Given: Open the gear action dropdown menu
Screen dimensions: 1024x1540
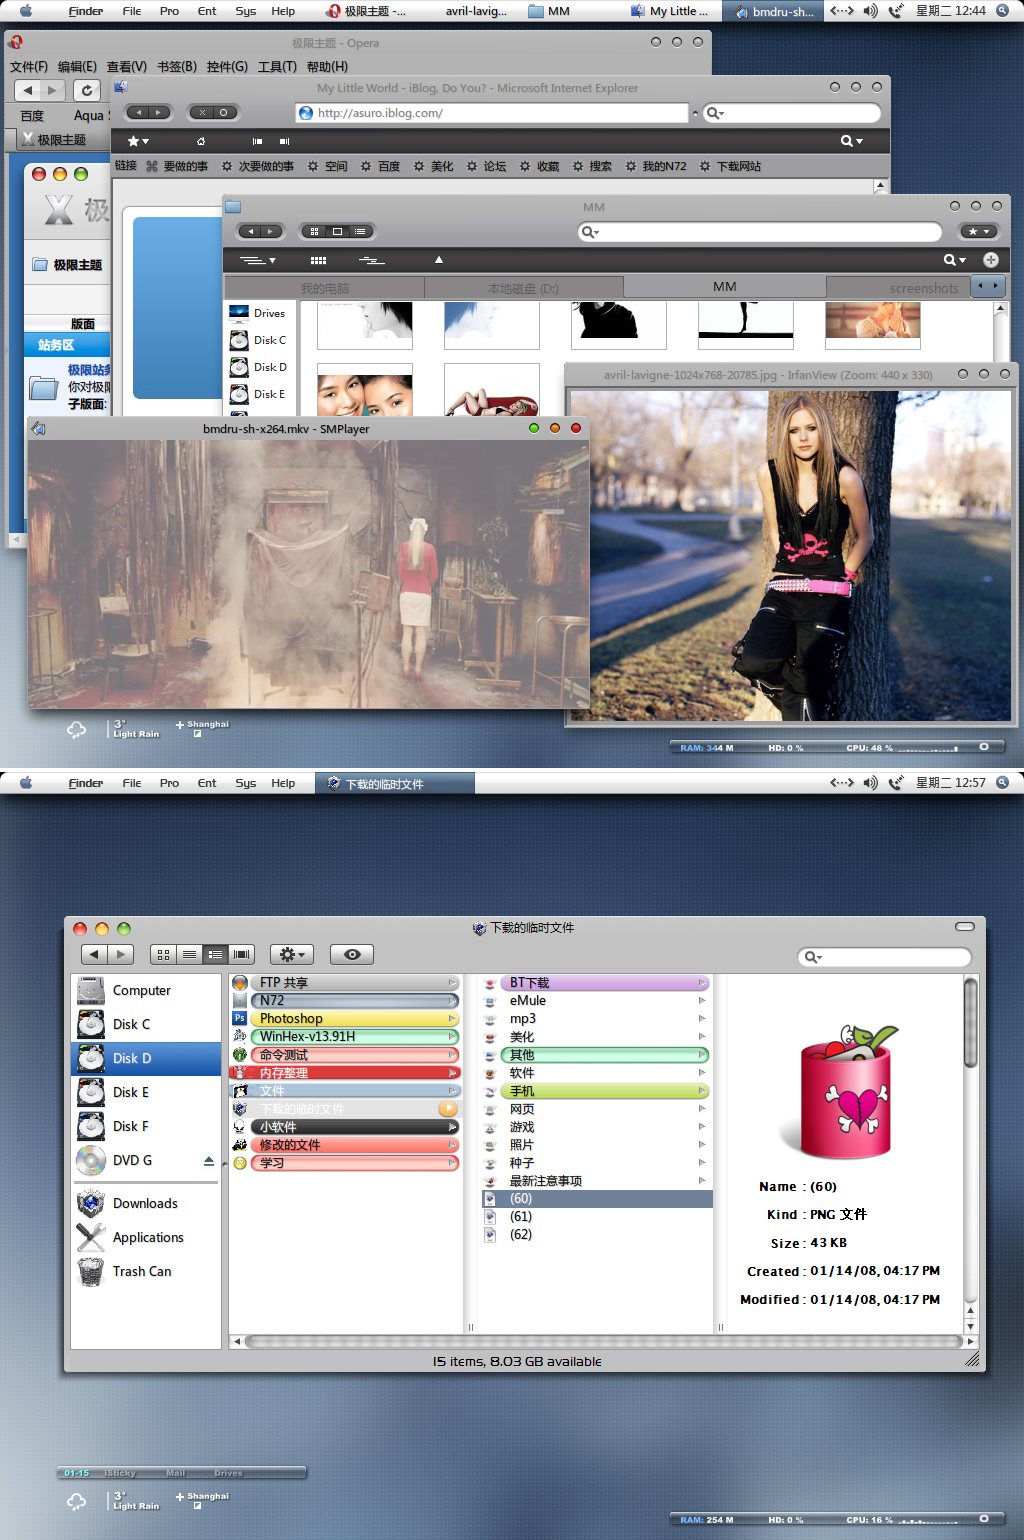Looking at the screenshot, I should [291, 954].
